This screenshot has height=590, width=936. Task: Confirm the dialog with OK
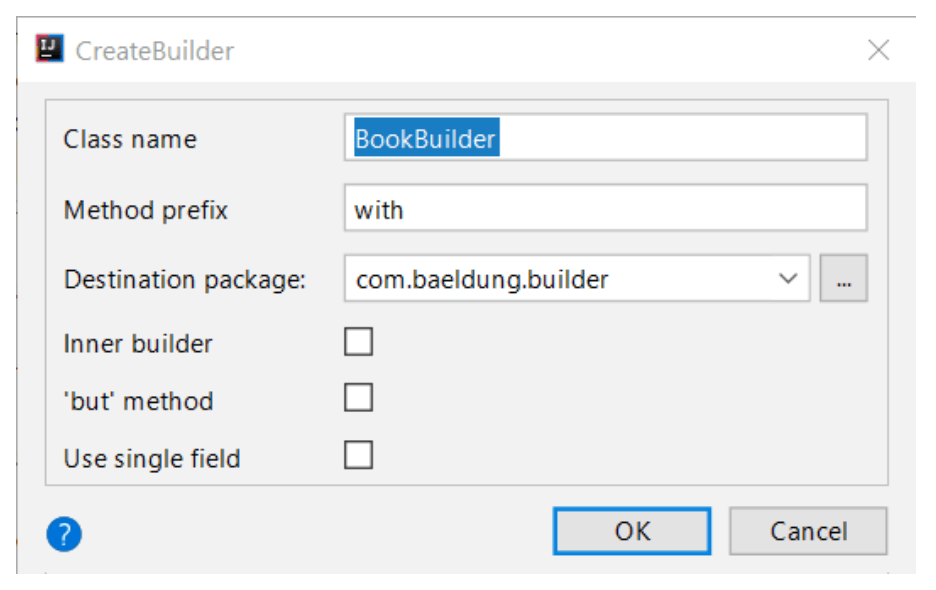pyautogui.click(x=632, y=531)
